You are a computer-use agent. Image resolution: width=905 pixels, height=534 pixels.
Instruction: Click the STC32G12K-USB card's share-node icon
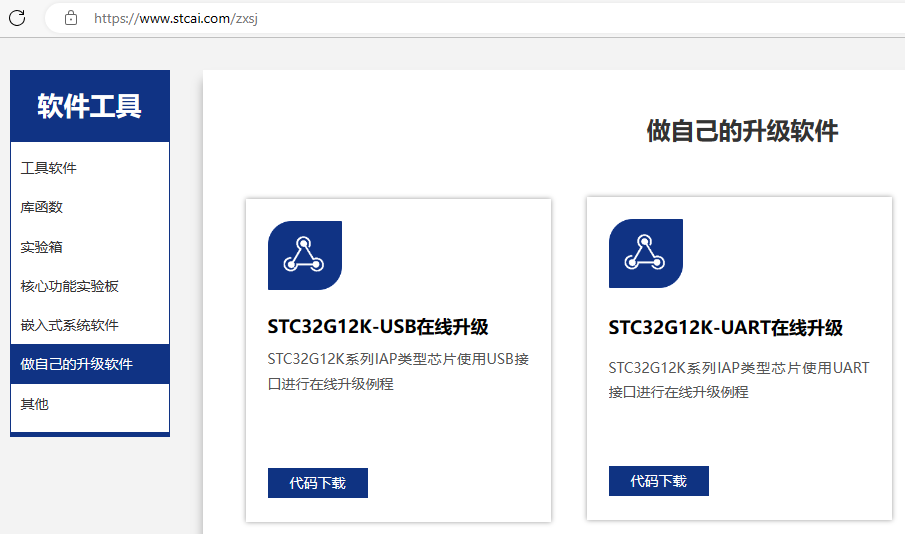[x=305, y=255]
